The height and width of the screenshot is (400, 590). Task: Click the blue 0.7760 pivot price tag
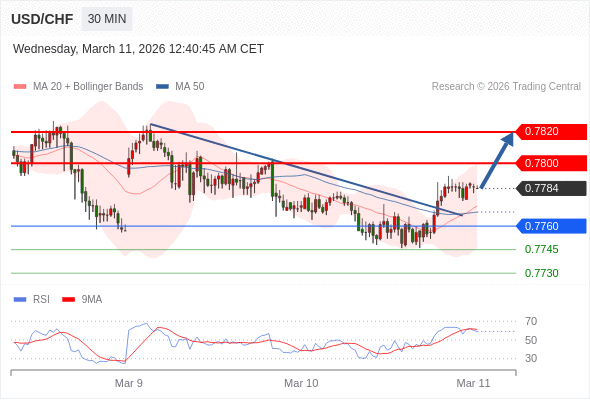550,226
